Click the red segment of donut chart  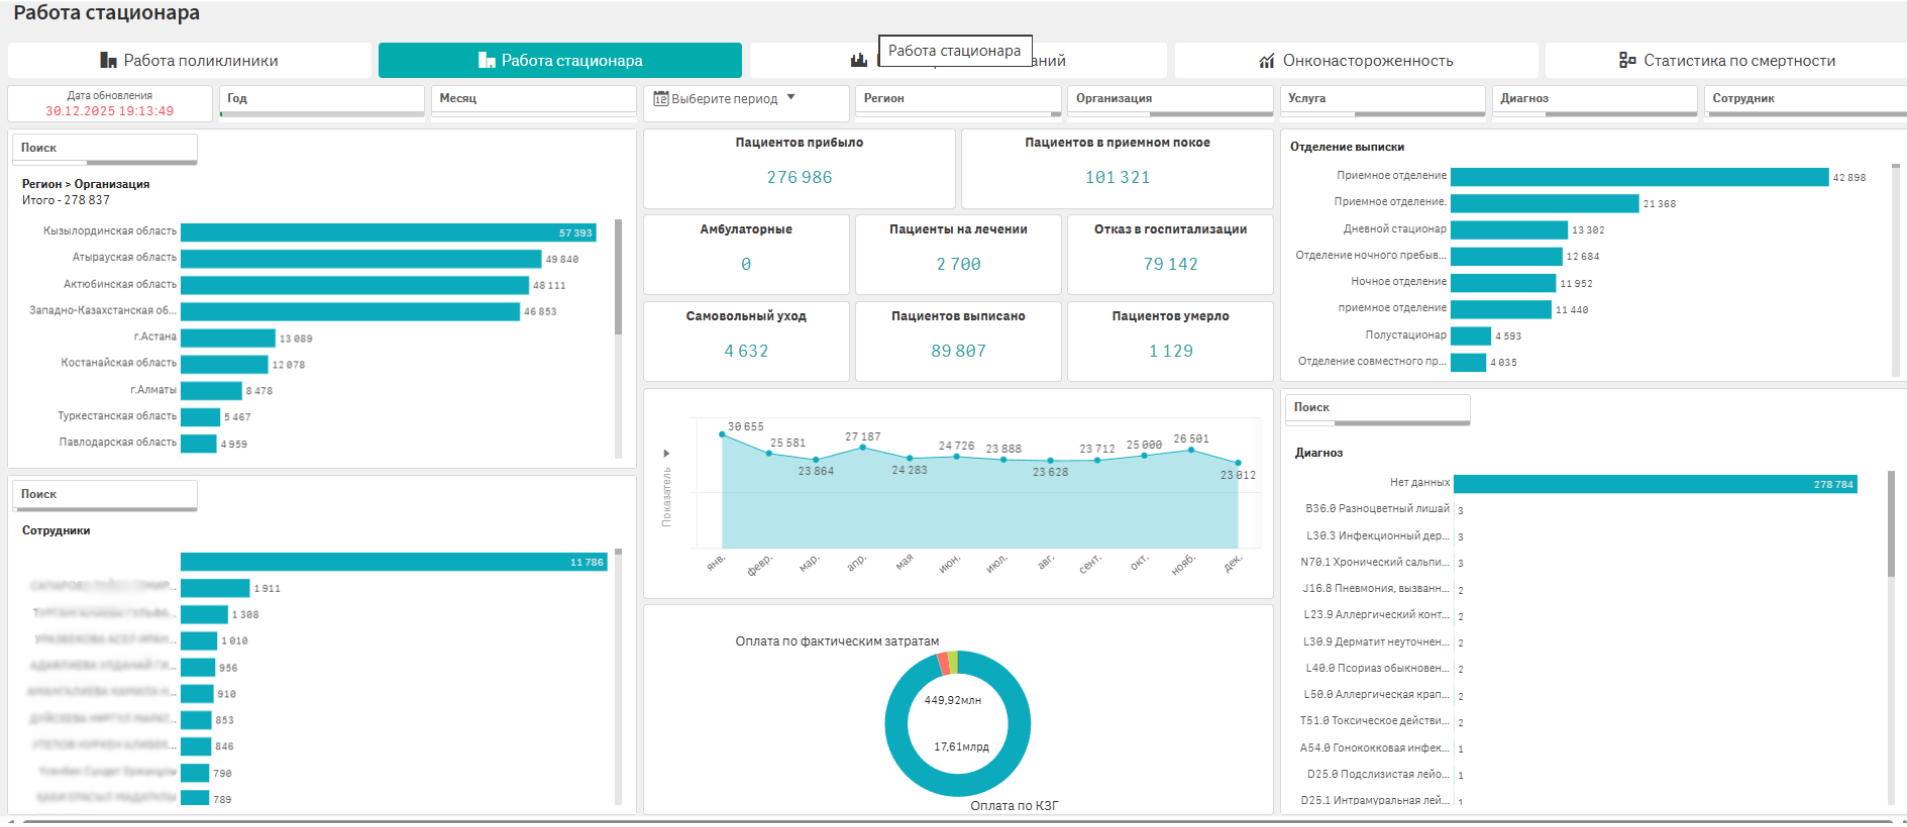942,663
